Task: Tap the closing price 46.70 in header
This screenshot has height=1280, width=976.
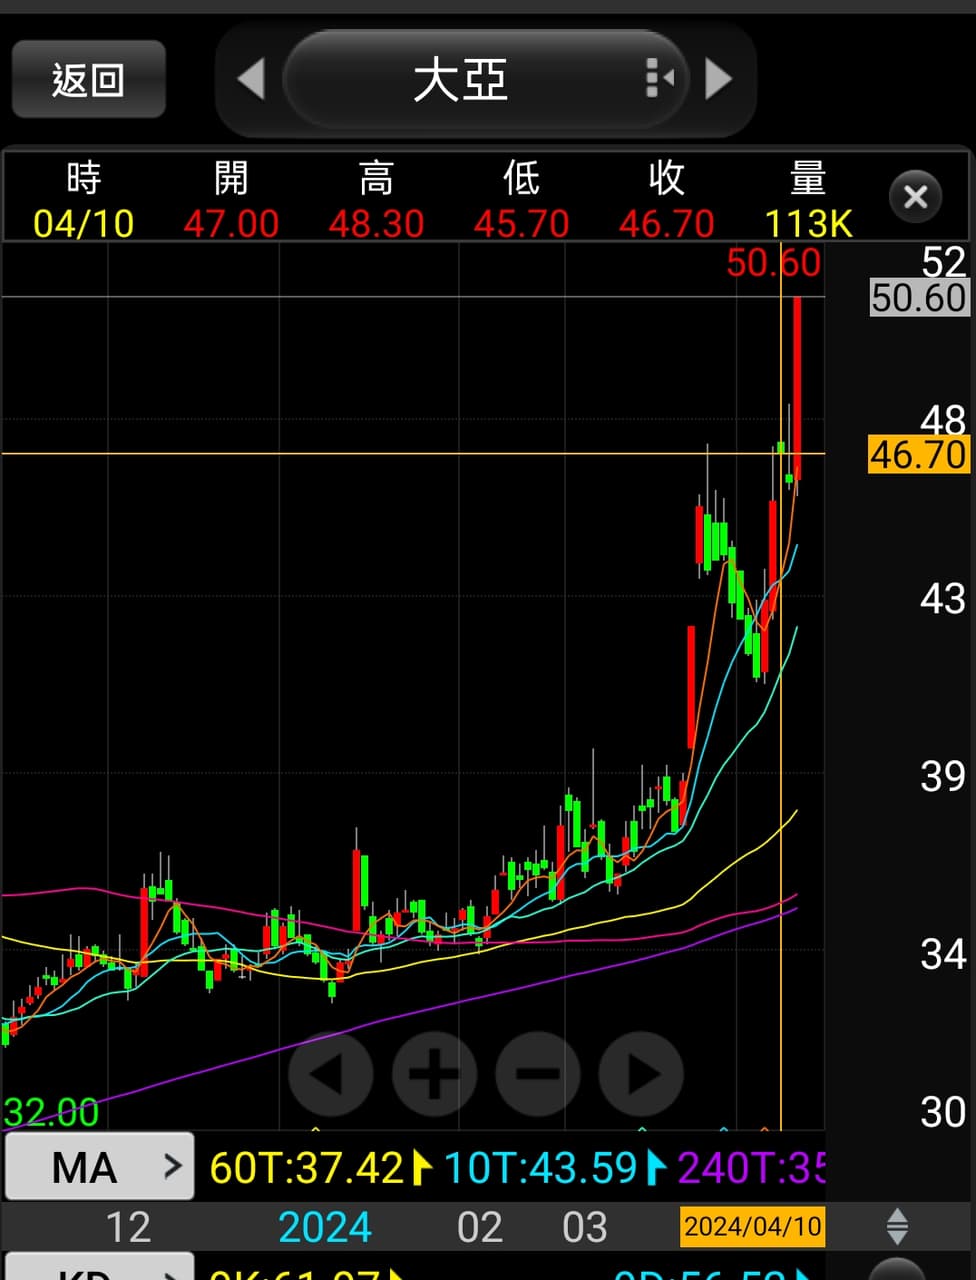Action: (666, 223)
